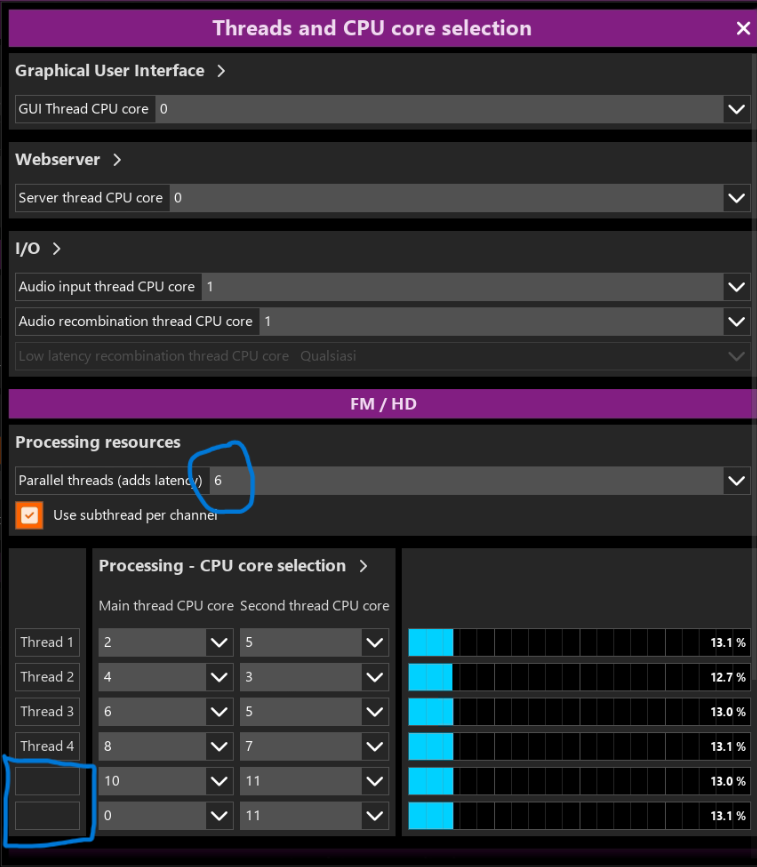Expand the Graphical User Interface section chevron
This screenshot has width=757, height=867.
click(221, 71)
